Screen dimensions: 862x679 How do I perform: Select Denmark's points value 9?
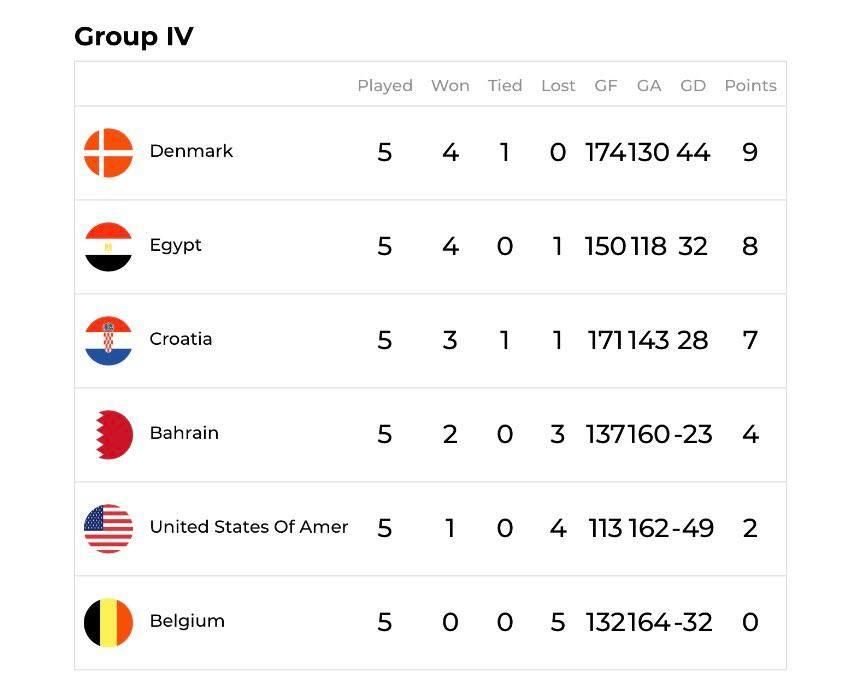click(750, 152)
